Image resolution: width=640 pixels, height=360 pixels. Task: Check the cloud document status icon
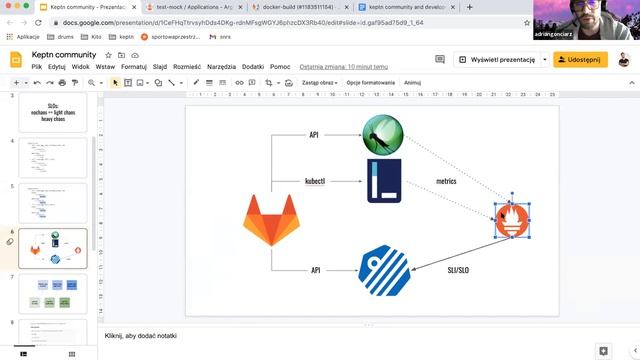[x=135, y=55]
